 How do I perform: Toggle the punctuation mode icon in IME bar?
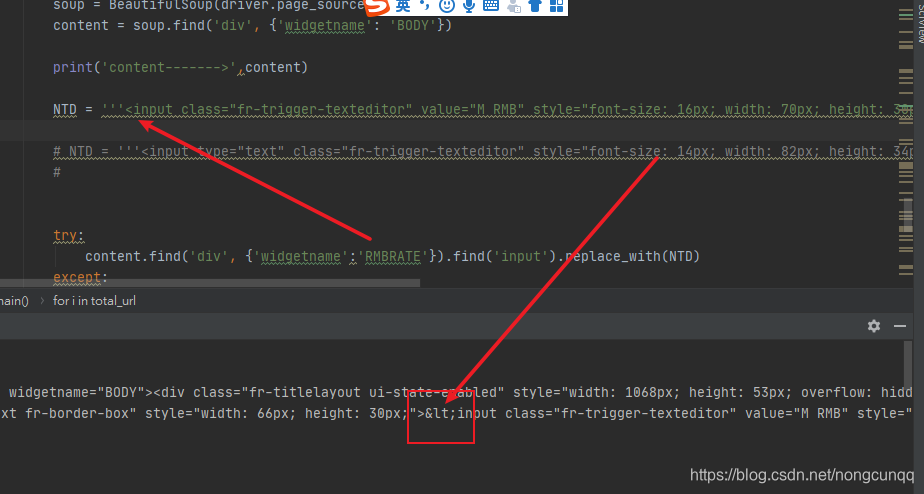(x=424, y=6)
